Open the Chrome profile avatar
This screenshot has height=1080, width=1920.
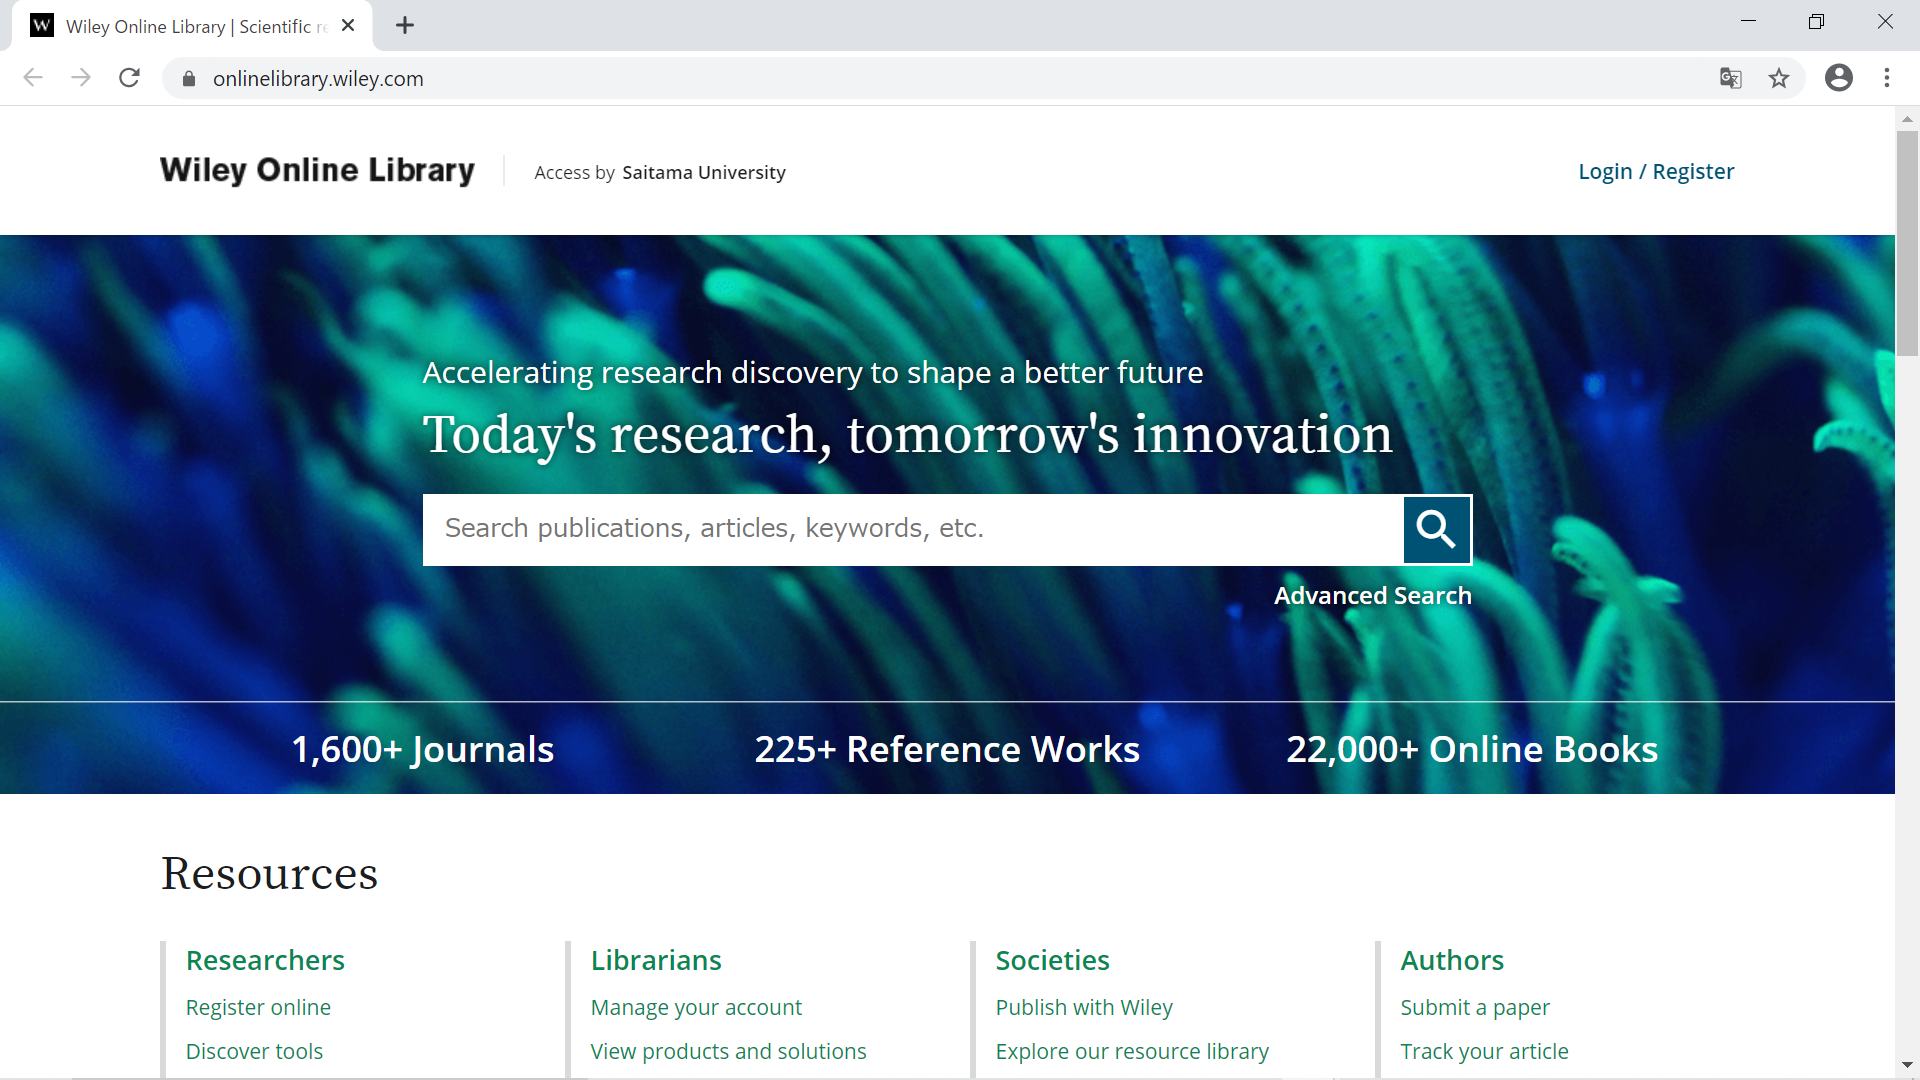[1839, 78]
